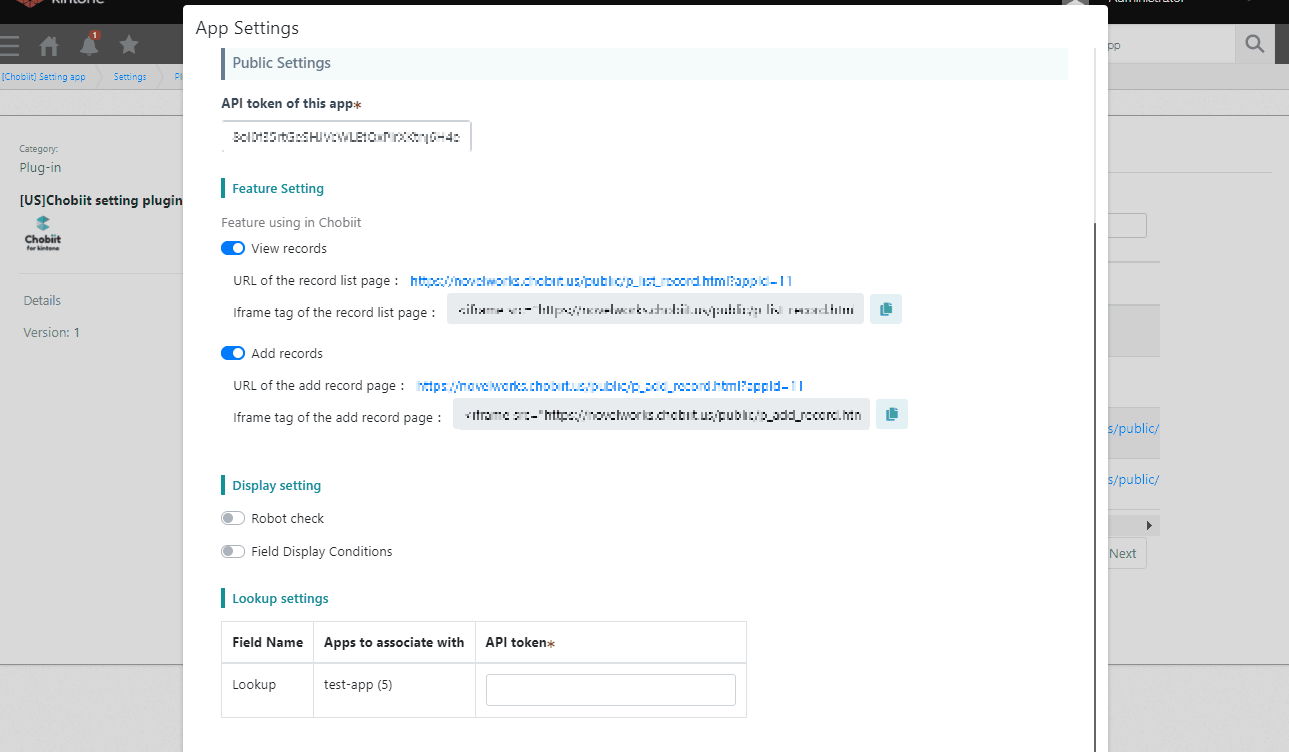Open notifications bell icon
The width and height of the screenshot is (1289, 752).
point(89,44)
